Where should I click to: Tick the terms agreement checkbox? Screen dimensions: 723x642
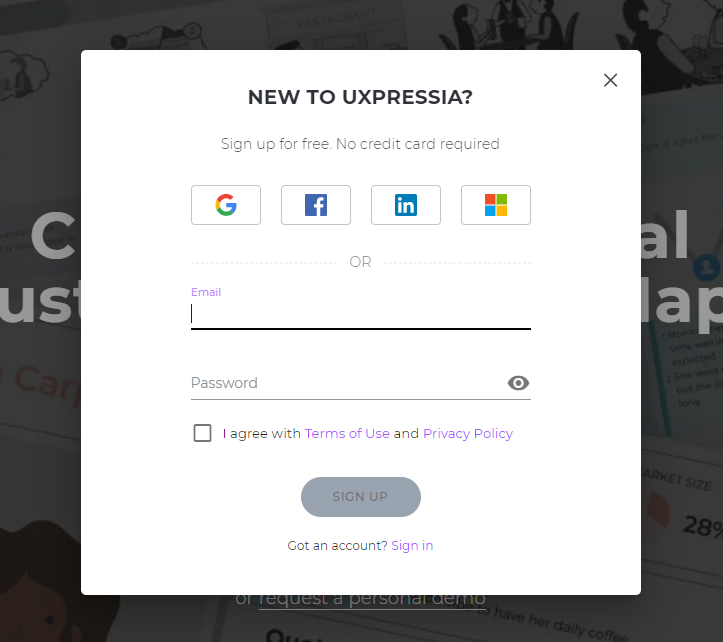[202, 433]
